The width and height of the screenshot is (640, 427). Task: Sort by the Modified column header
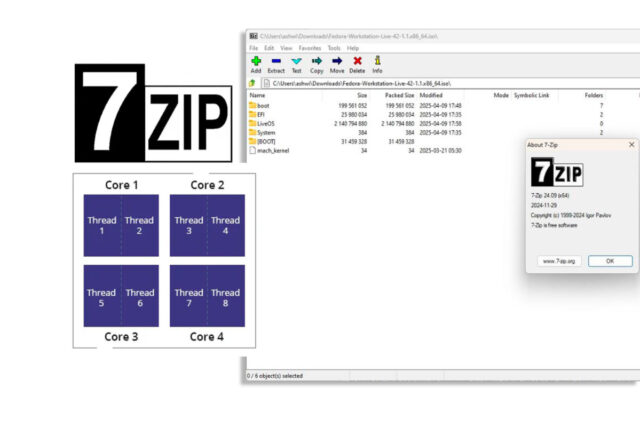tap(431, 95)
